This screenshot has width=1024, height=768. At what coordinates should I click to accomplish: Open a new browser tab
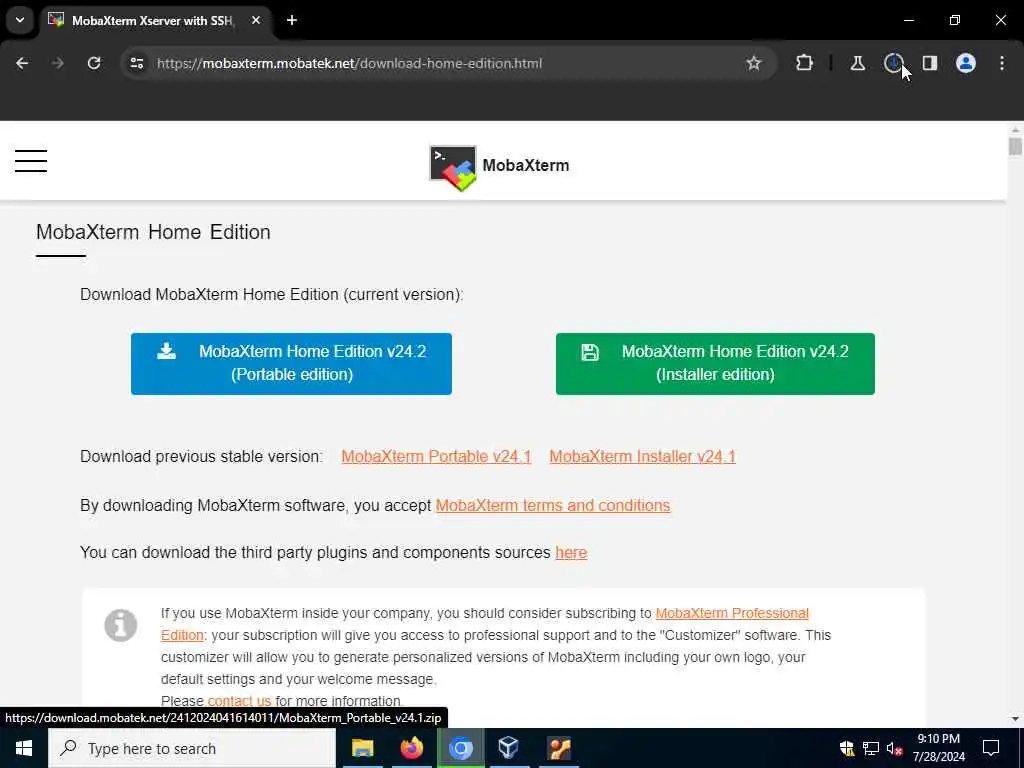point(292,20)
